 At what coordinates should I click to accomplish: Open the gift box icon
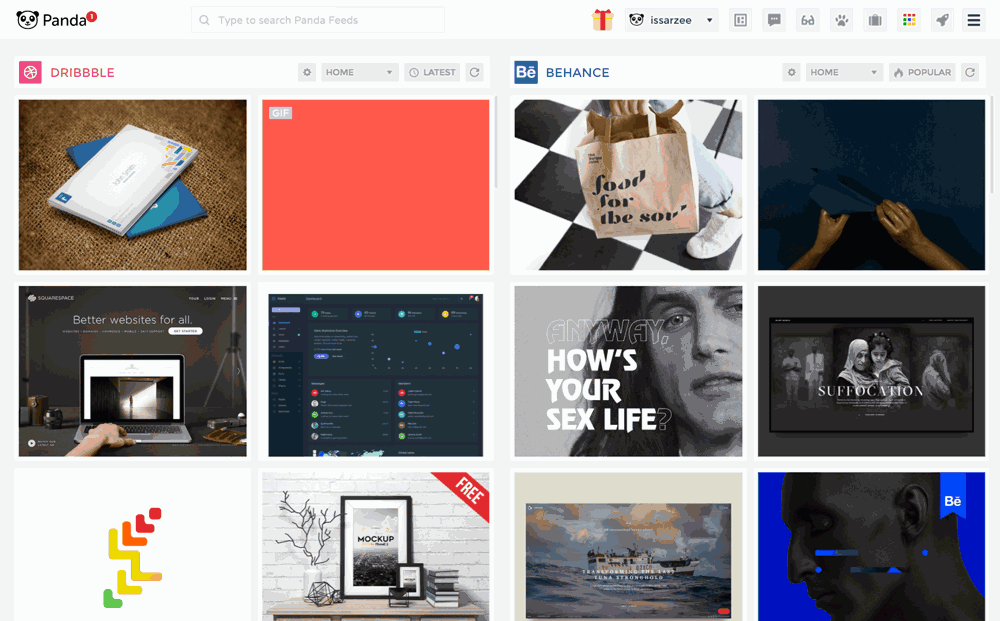[602, 20]
